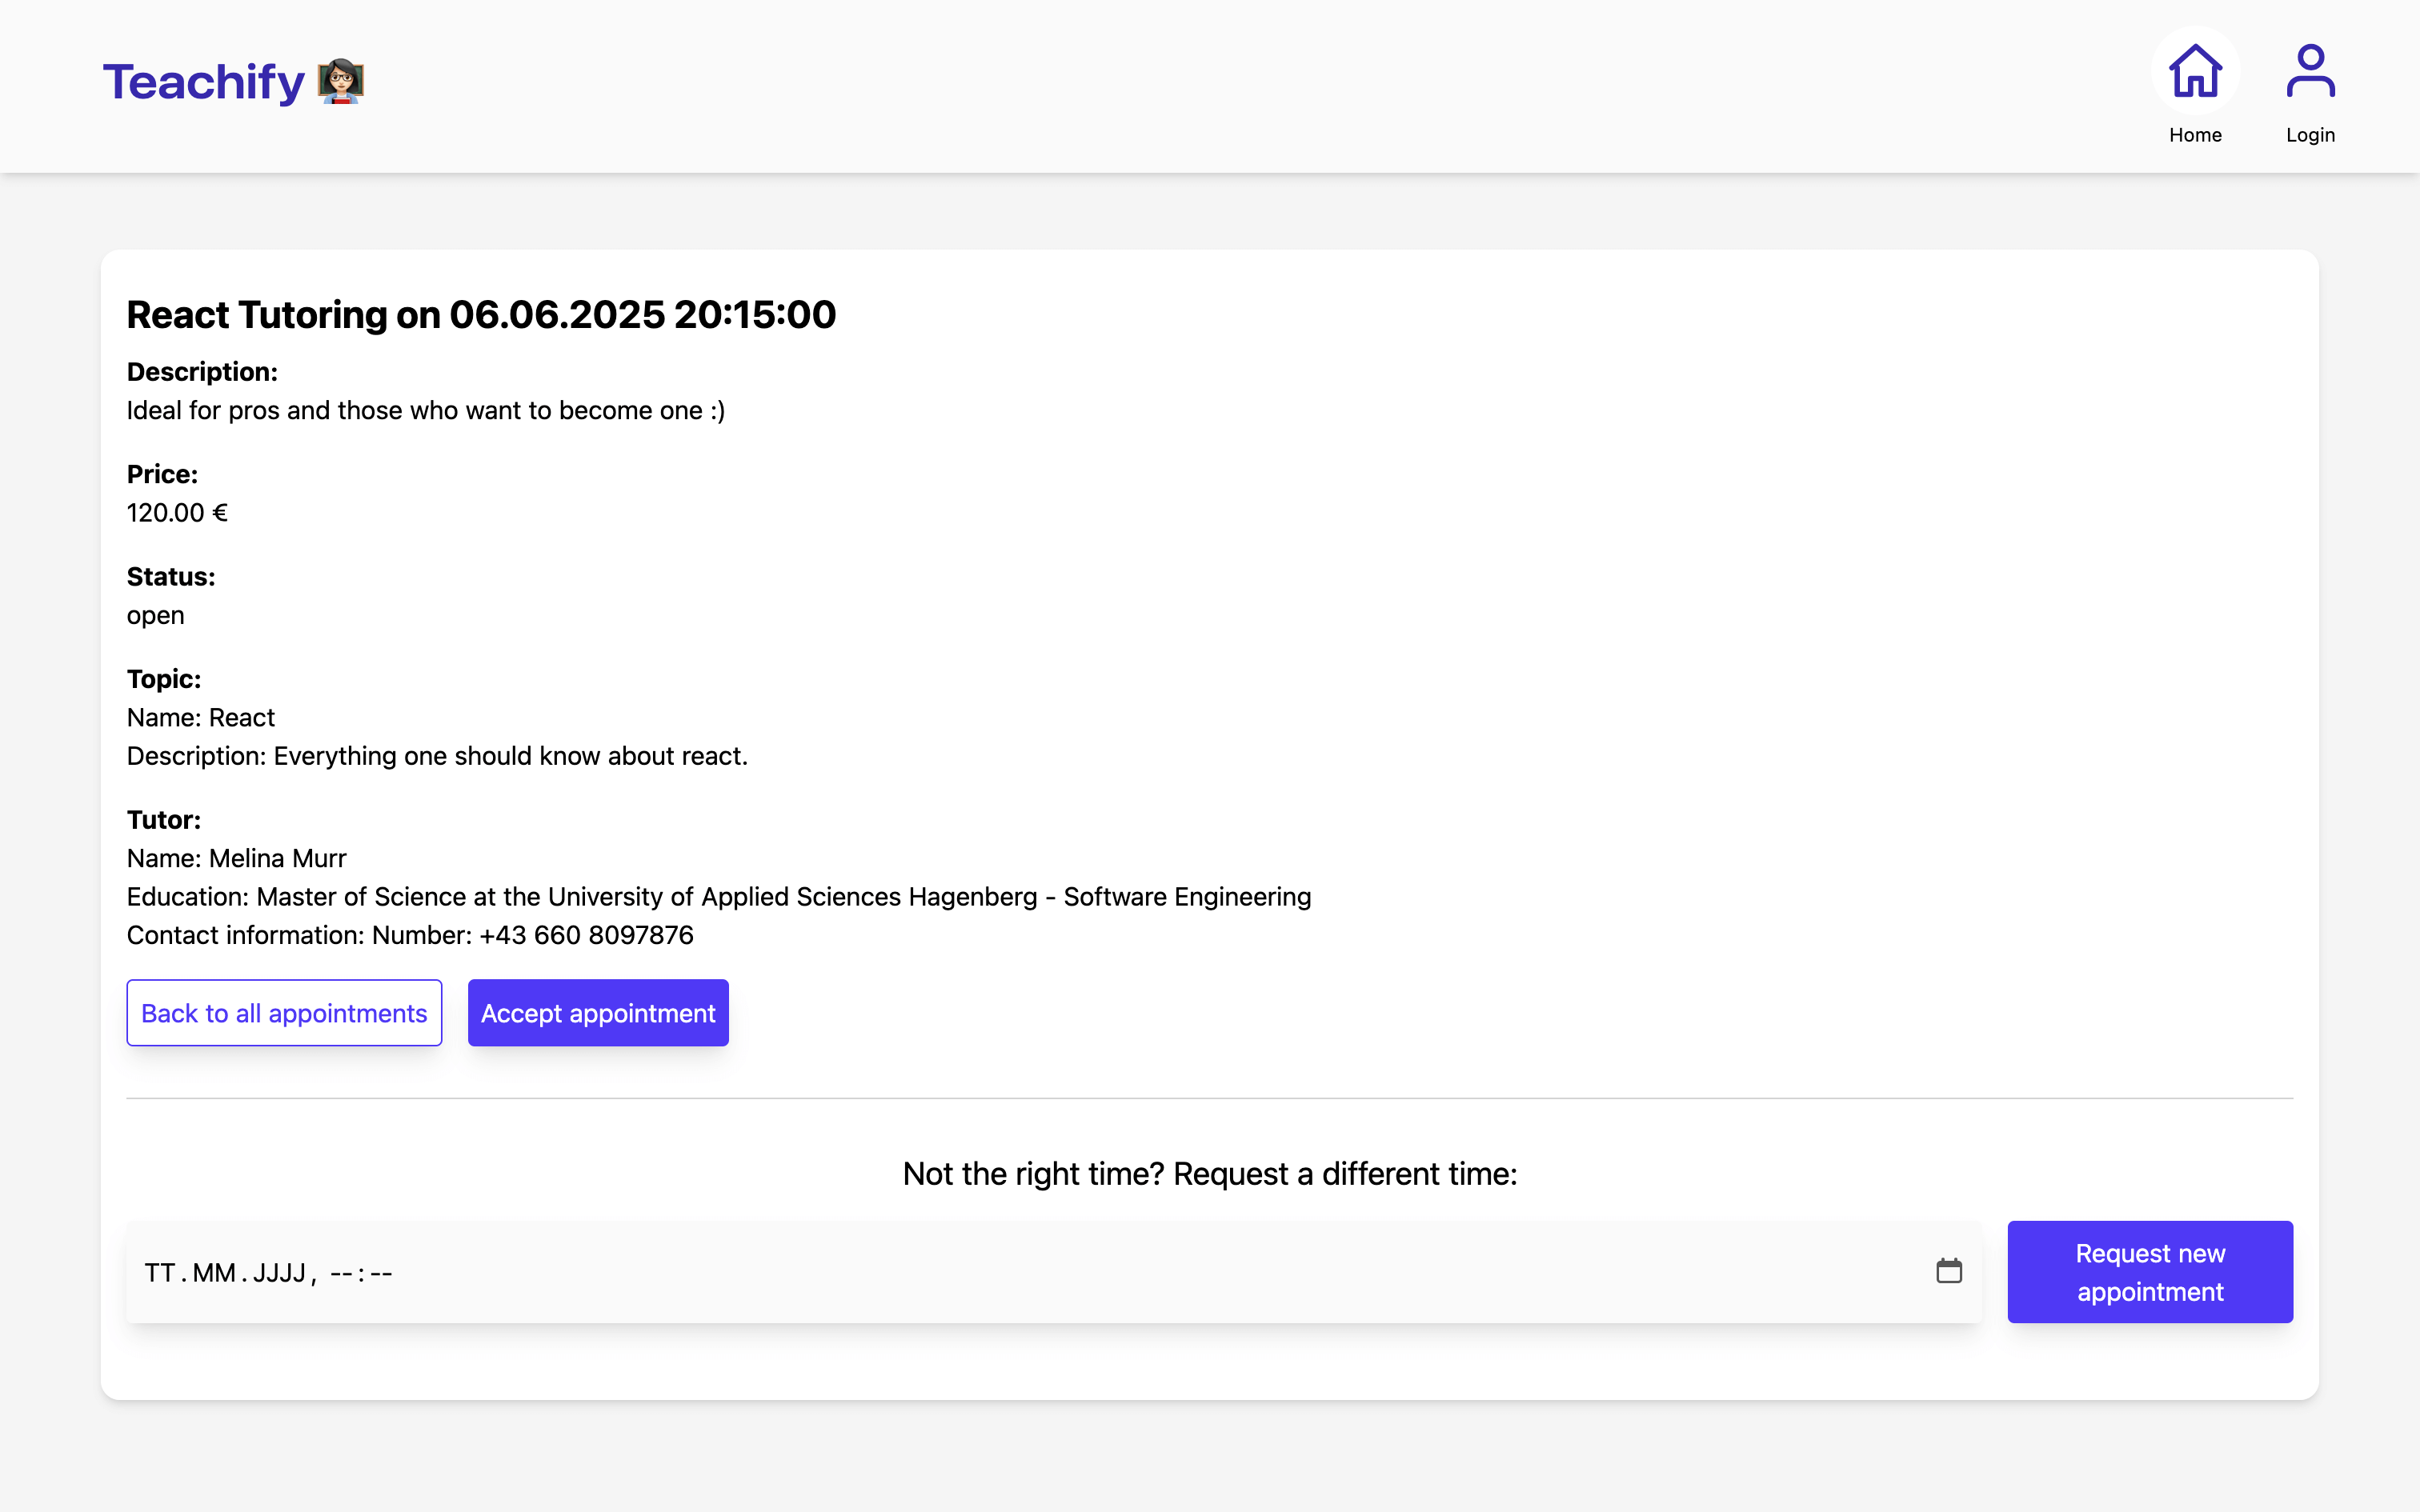Click the teacher emoji in logo
Screen dimensions: 2420x1512
341,81
